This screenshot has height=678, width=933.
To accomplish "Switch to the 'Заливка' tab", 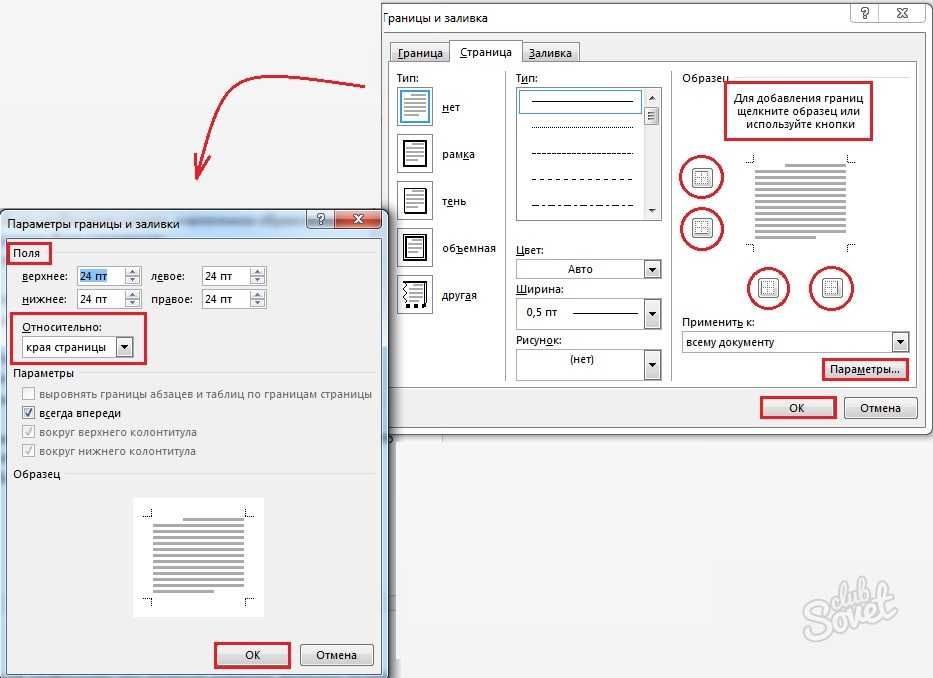I will click(550, 52).
